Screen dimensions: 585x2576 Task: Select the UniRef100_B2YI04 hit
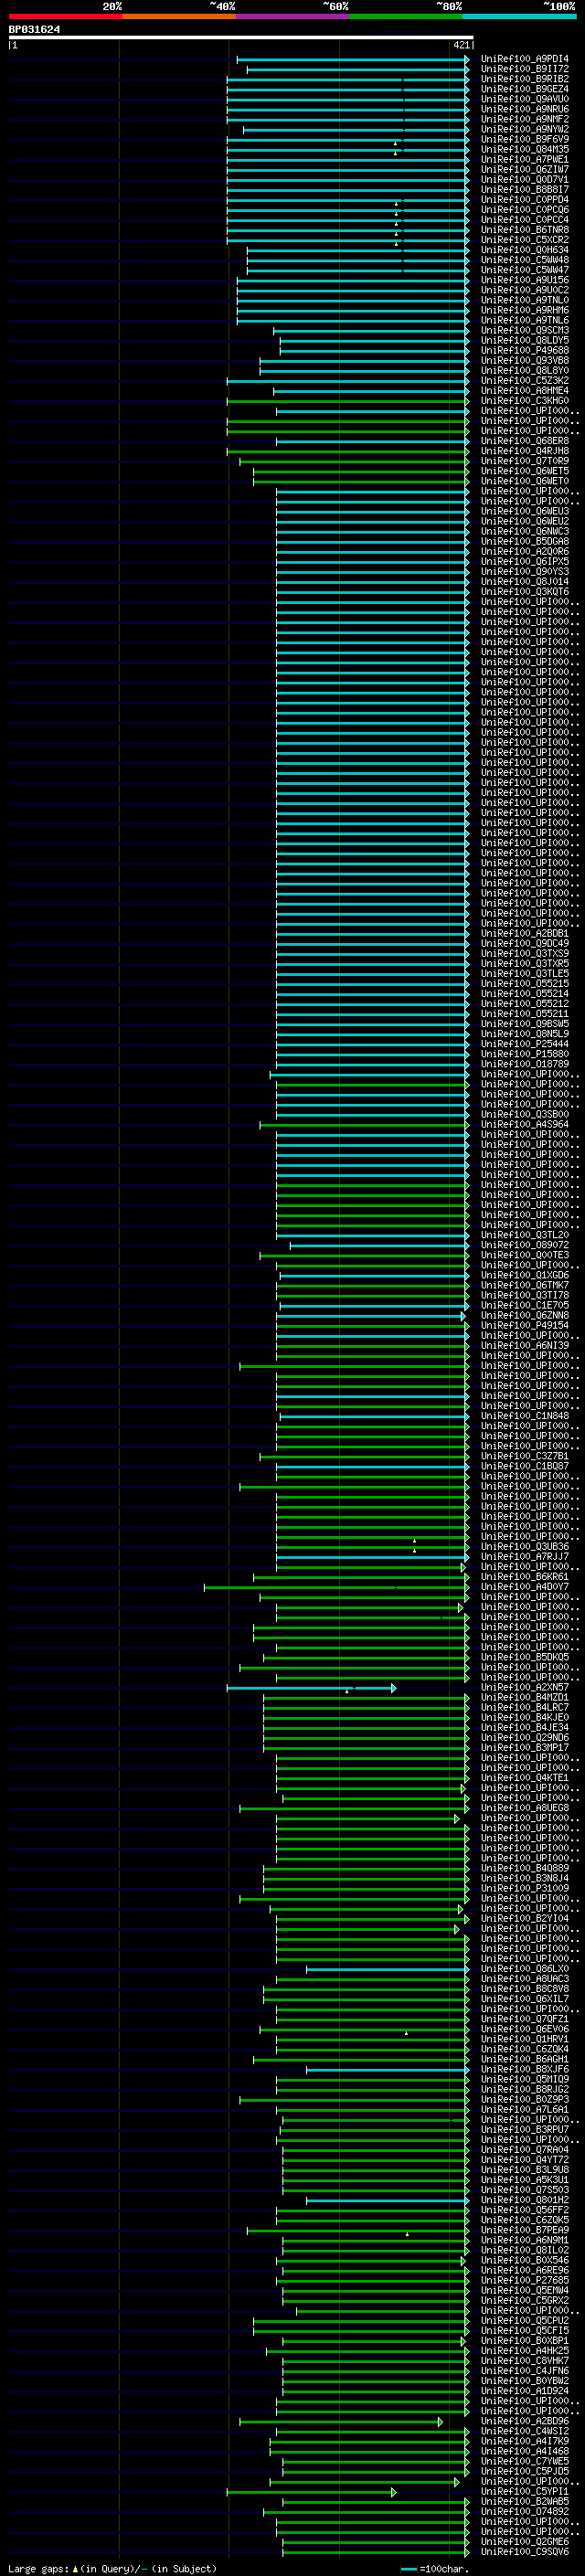tap(524, 1918)
